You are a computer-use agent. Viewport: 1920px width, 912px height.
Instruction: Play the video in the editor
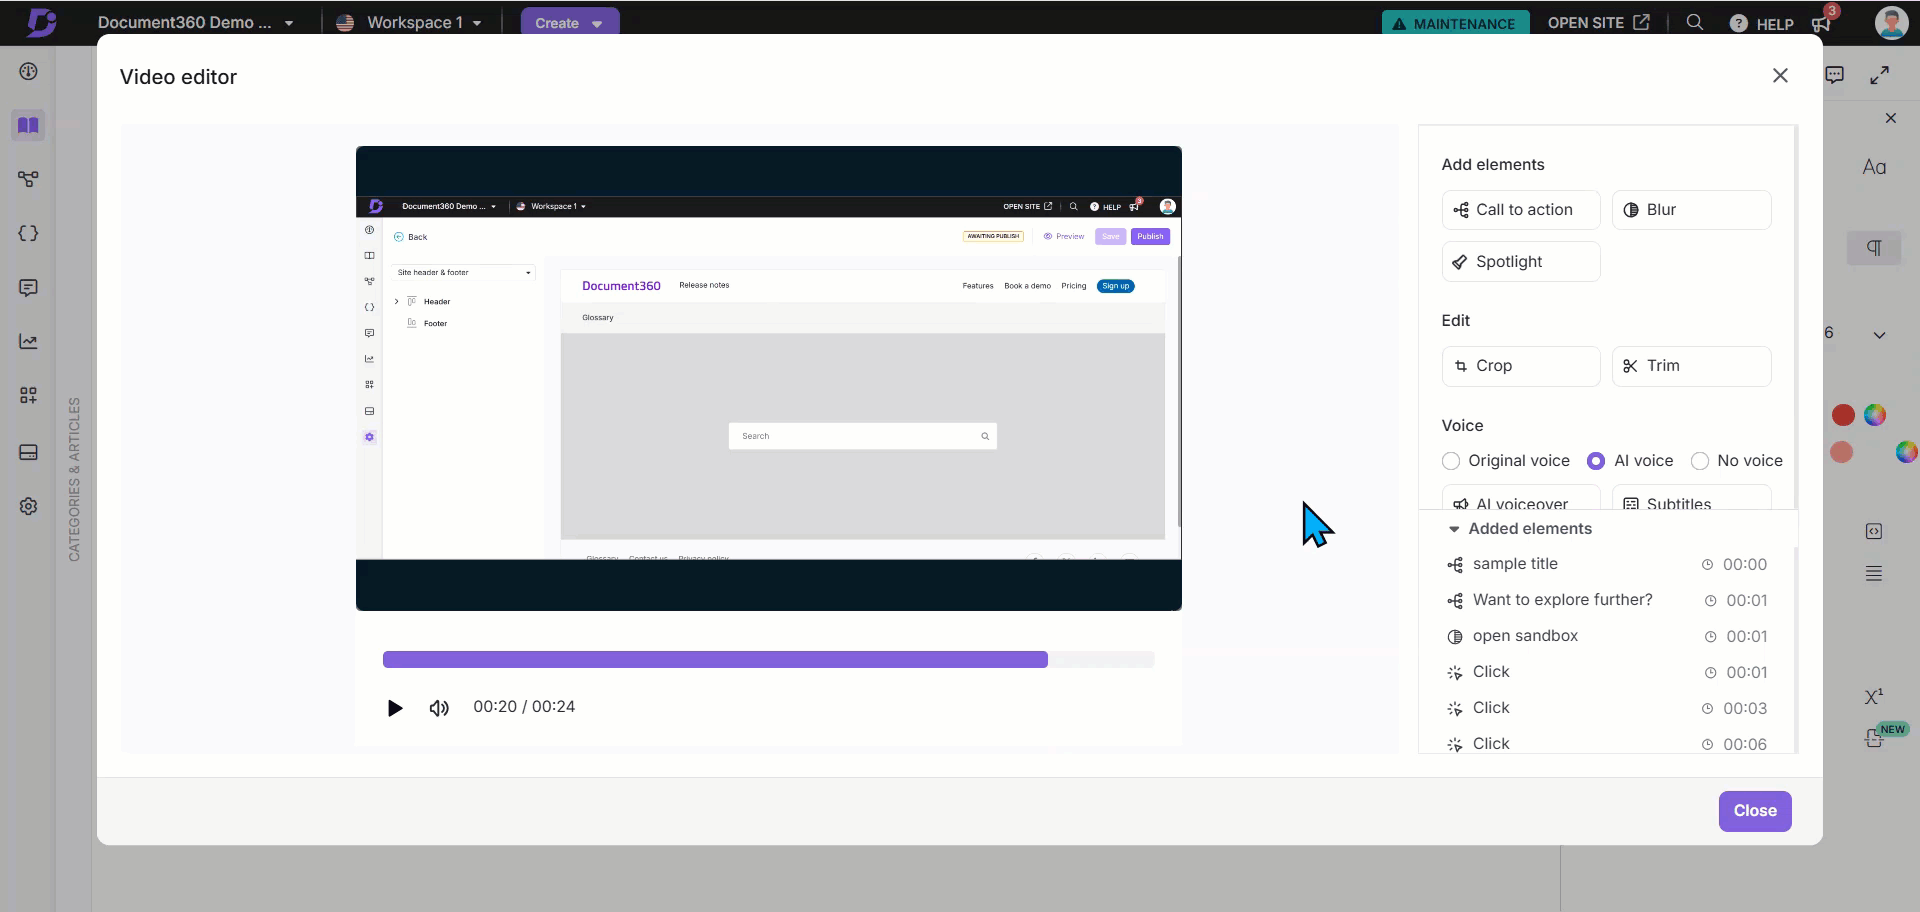coord(395,708)
